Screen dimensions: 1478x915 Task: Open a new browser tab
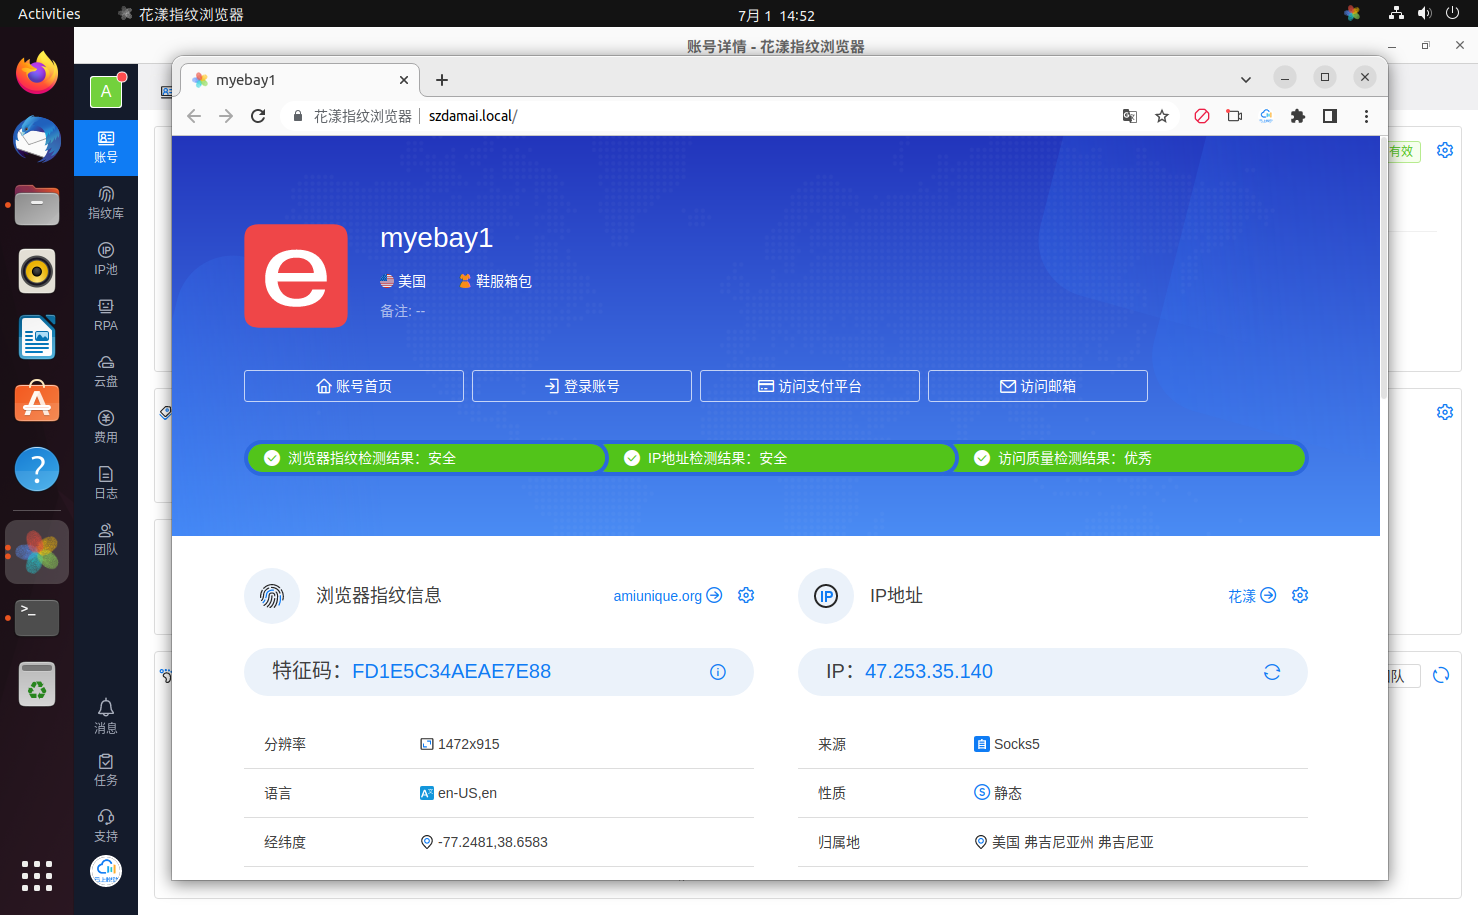click(442, 80)
